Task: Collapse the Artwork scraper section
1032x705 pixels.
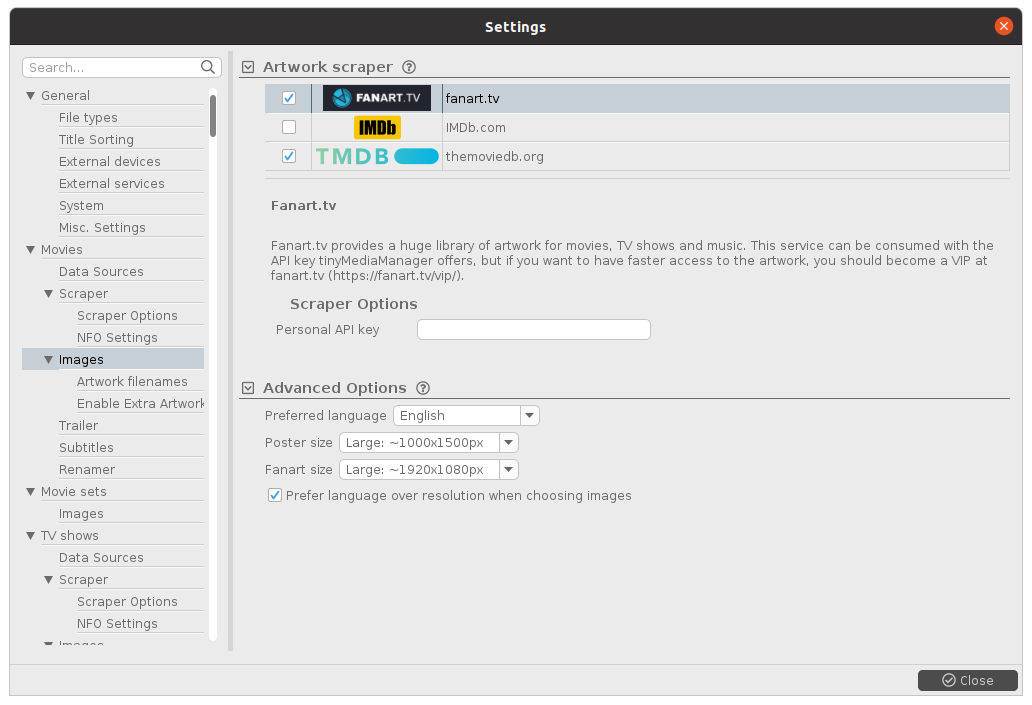Action: point(248,68)
